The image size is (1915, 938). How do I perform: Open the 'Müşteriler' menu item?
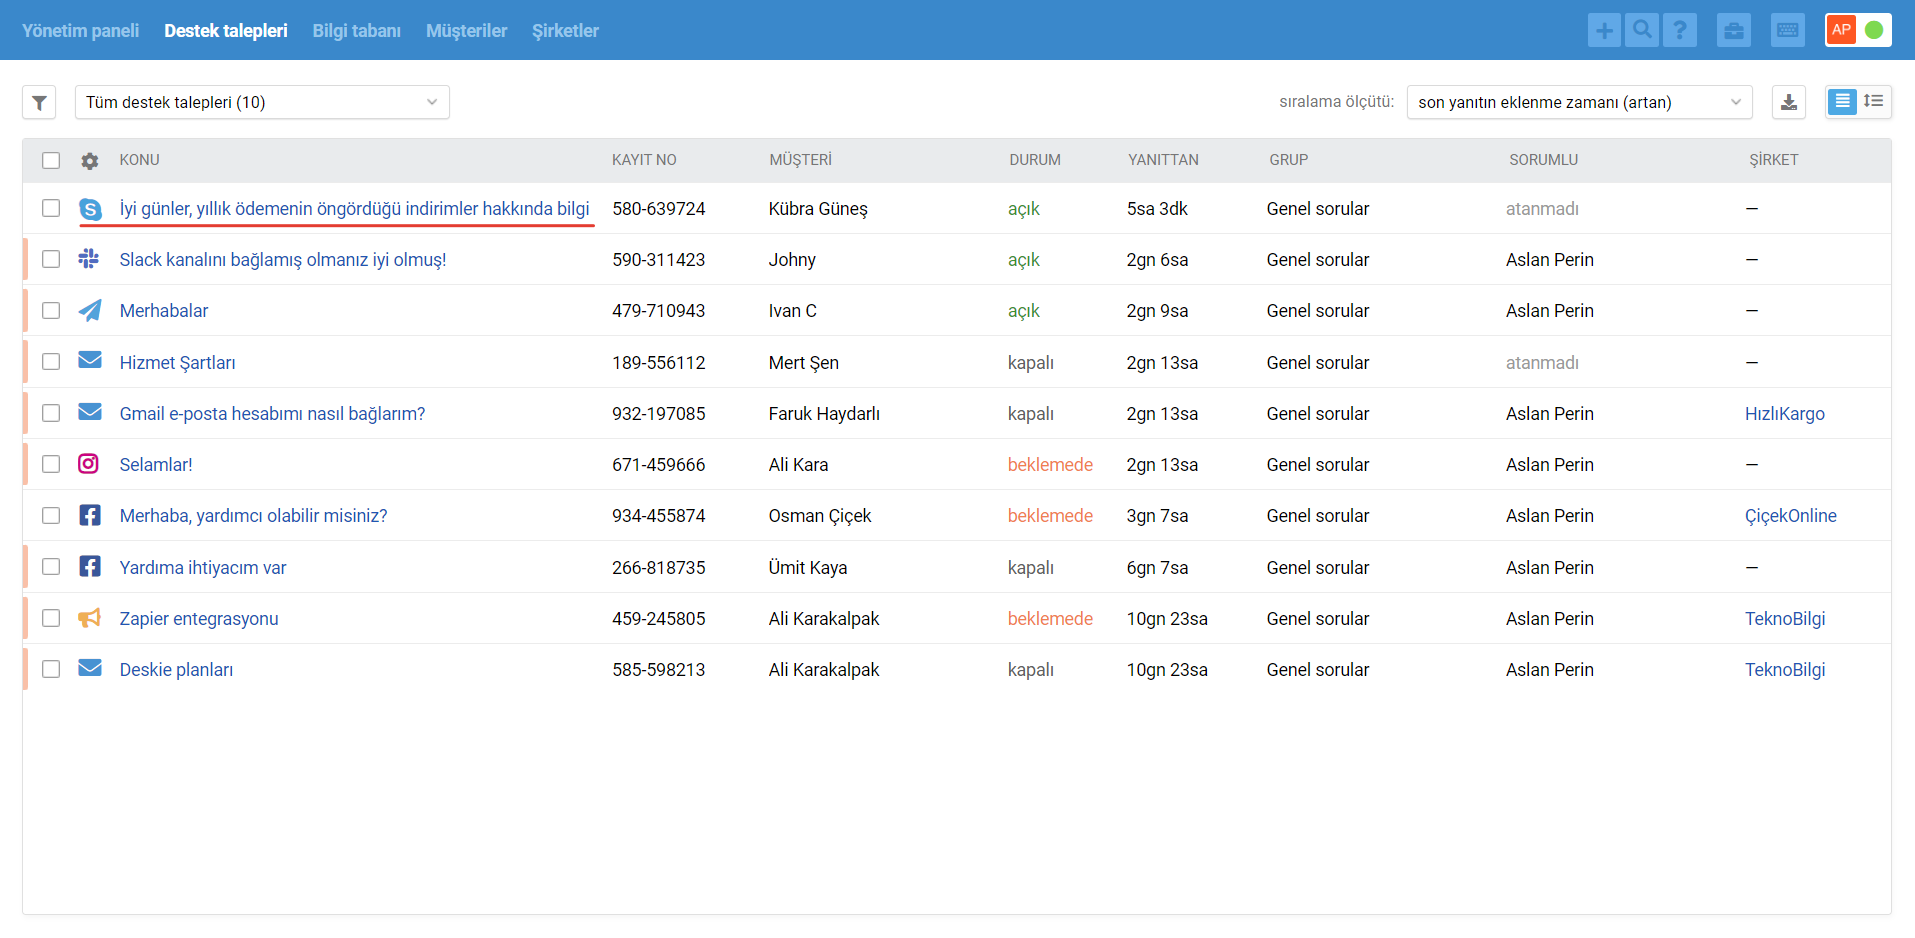tap(466, 31)
